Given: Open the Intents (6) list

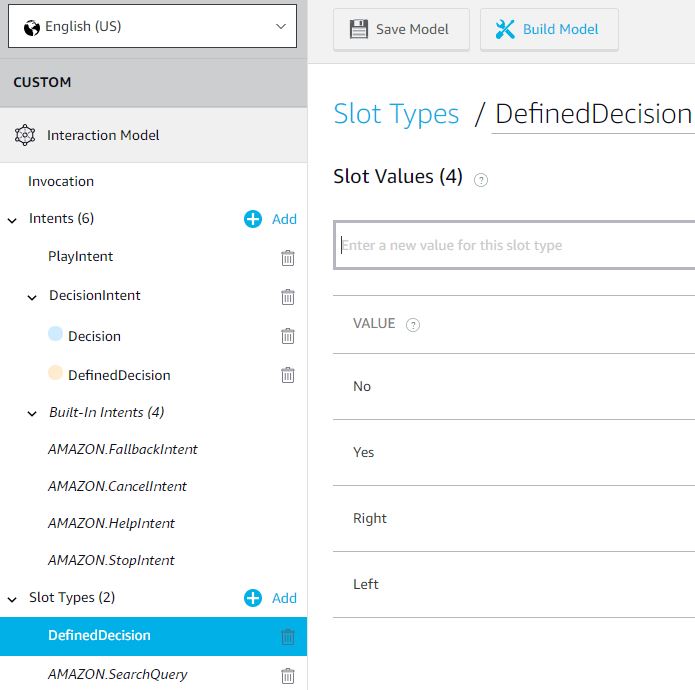Looking at the screenshot, I should pyautogui.click(x=61, y=218).
